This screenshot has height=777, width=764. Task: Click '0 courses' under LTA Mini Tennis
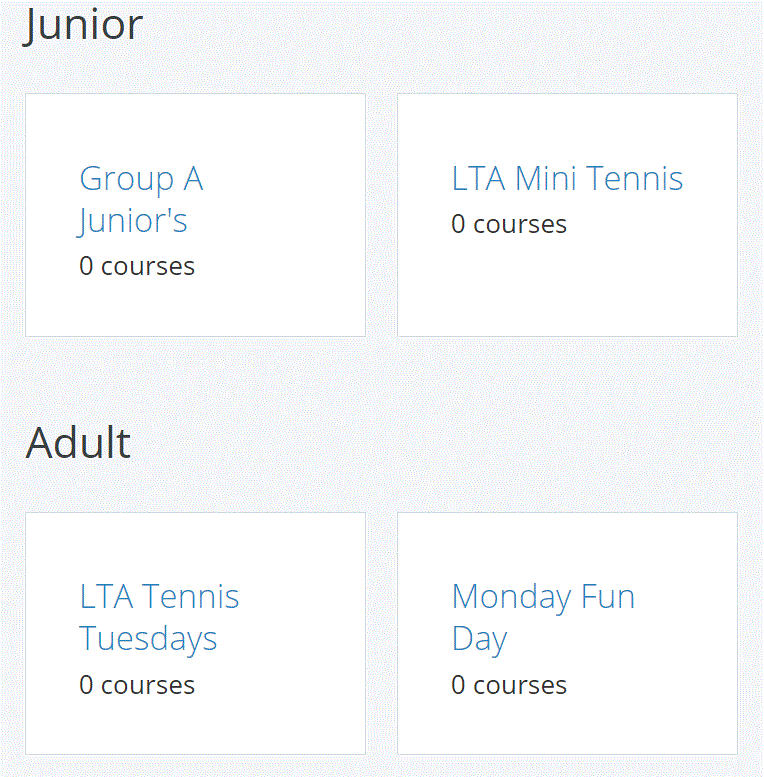tap(509, 224)
